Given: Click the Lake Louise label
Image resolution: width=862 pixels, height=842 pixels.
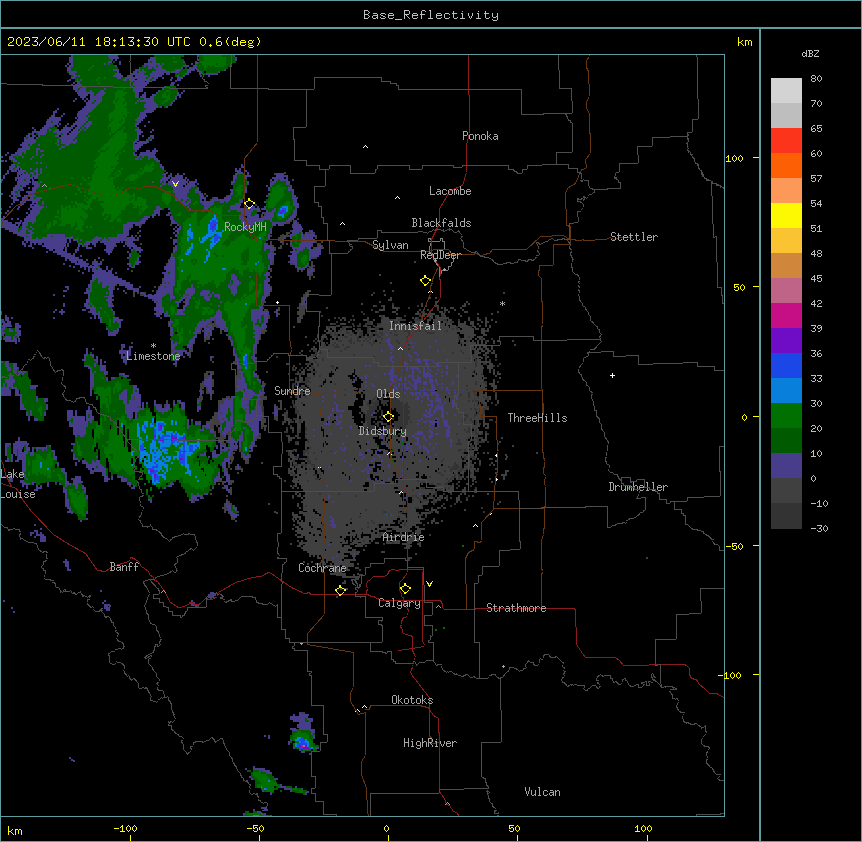Looking at the screenshot, I should point(18,484).
